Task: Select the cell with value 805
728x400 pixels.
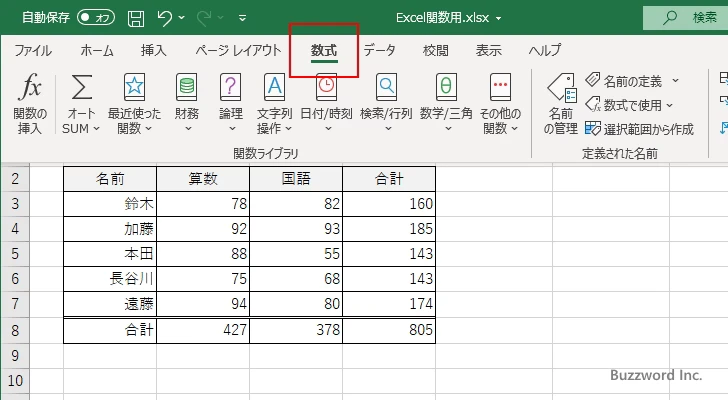Action: [389, 330]
